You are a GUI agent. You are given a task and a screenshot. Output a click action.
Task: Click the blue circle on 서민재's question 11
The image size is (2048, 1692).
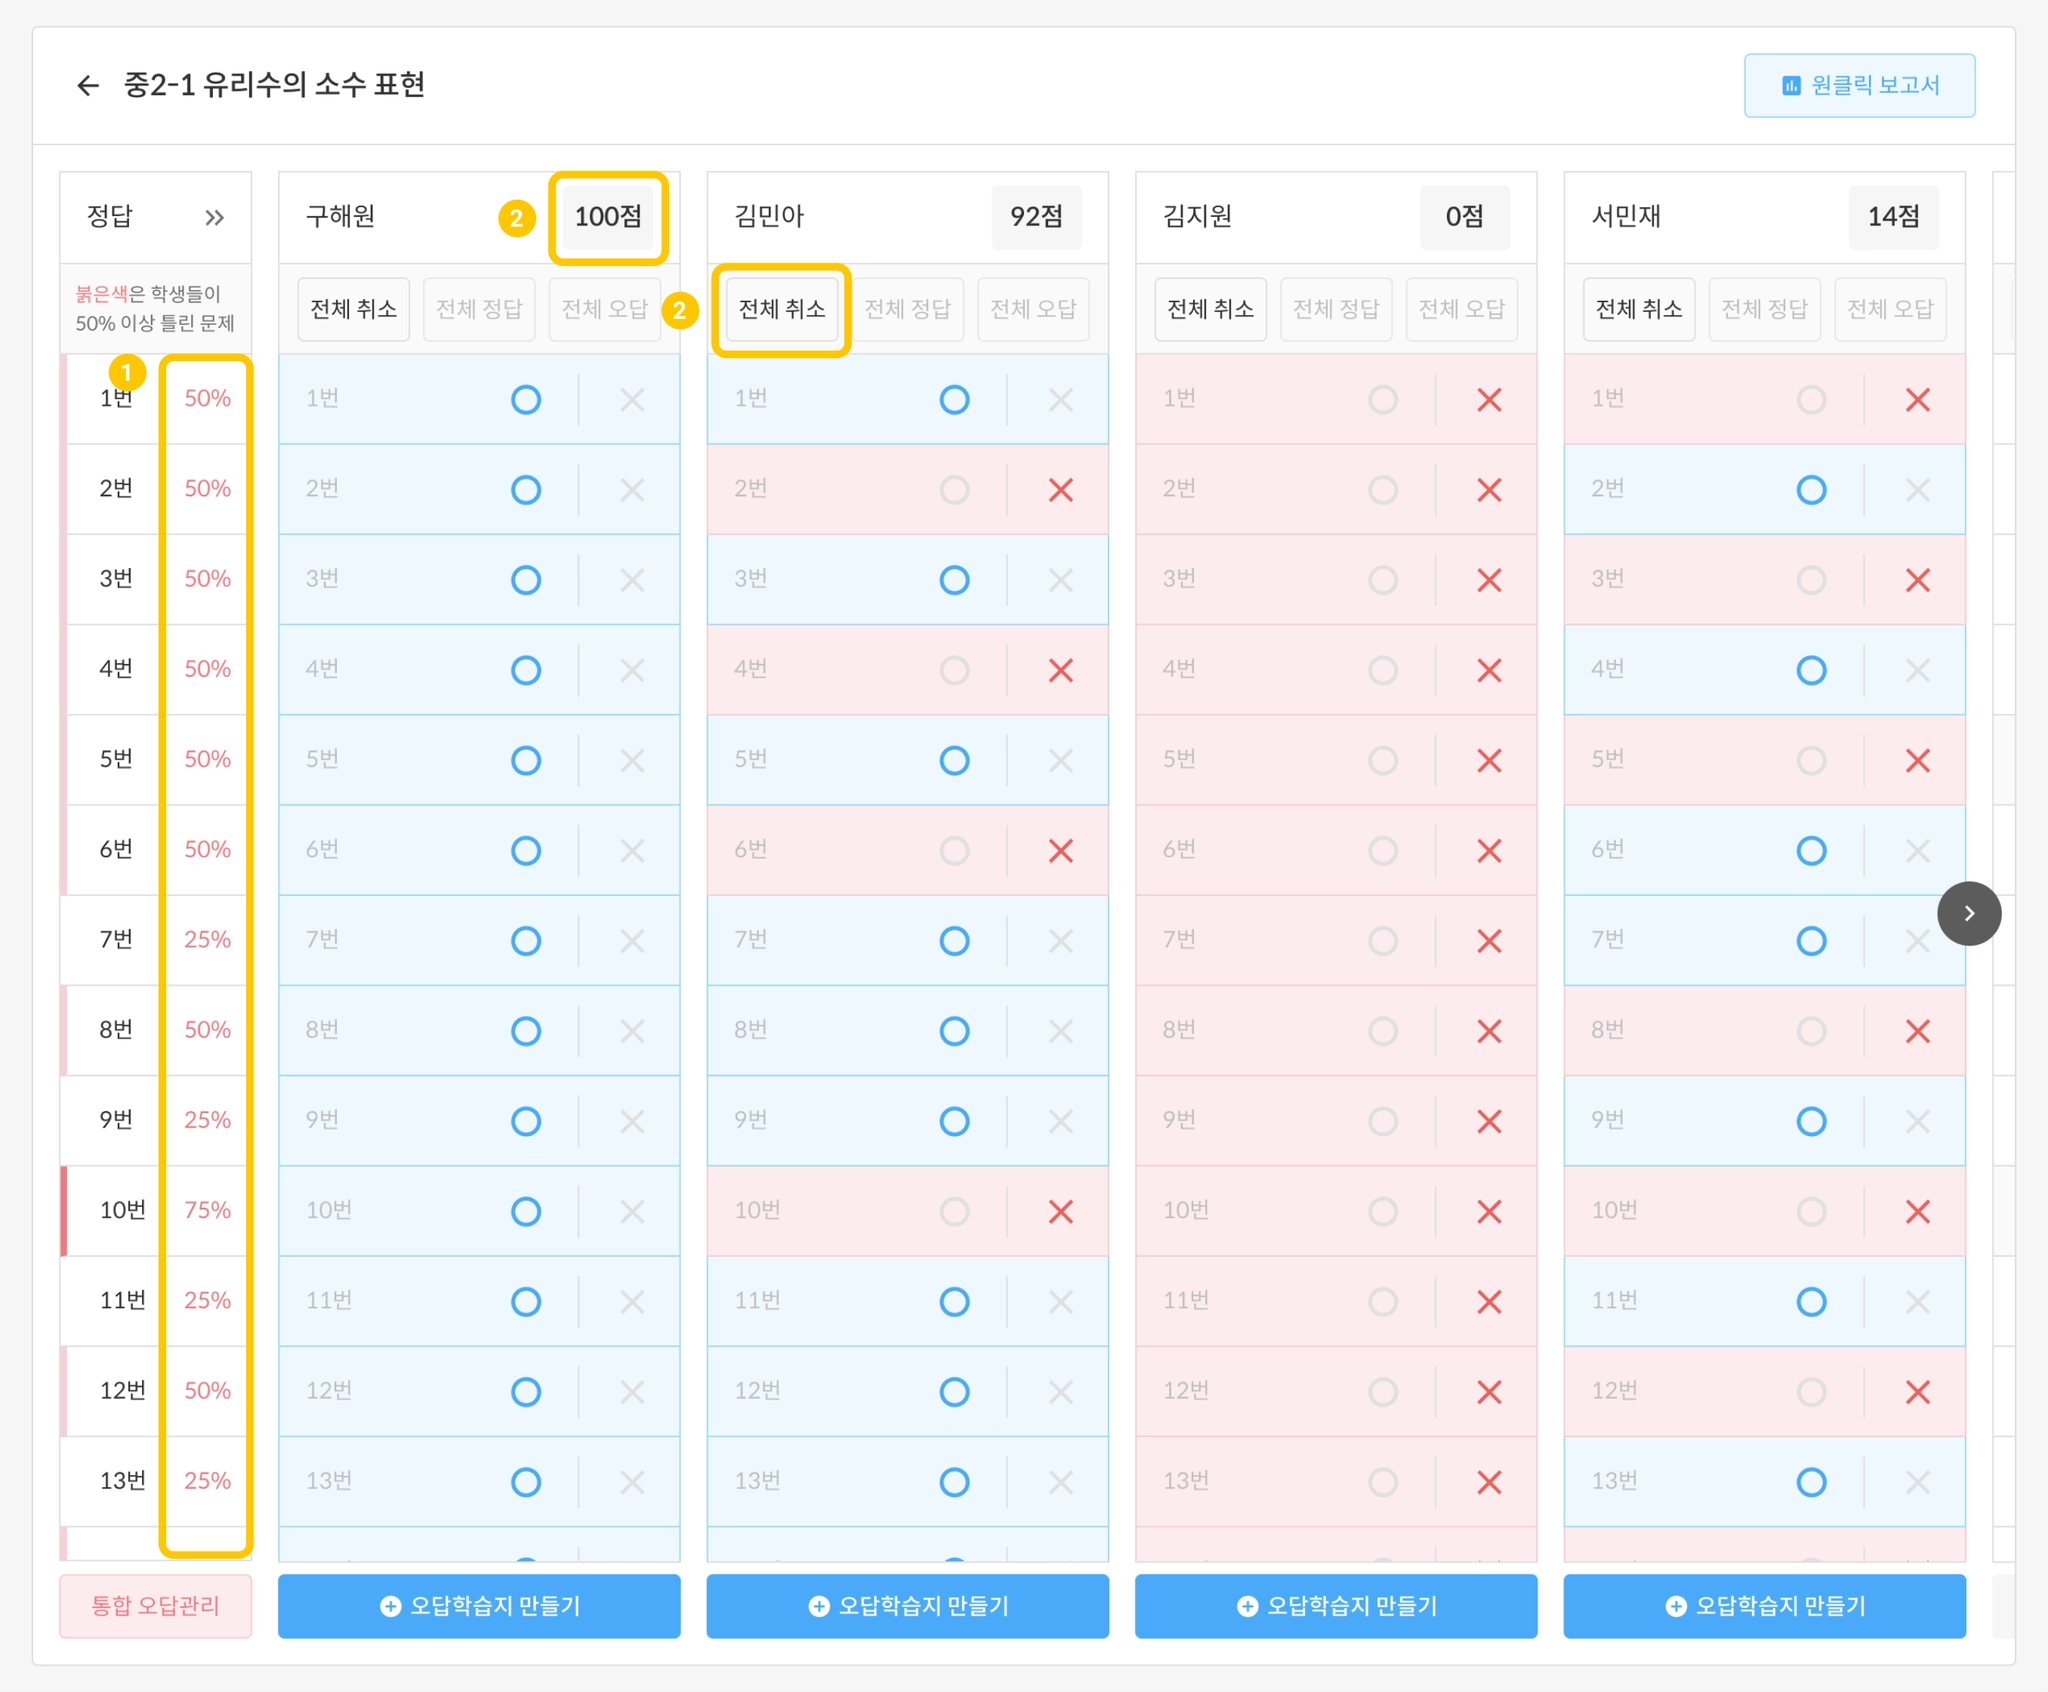(1810, 1301)
